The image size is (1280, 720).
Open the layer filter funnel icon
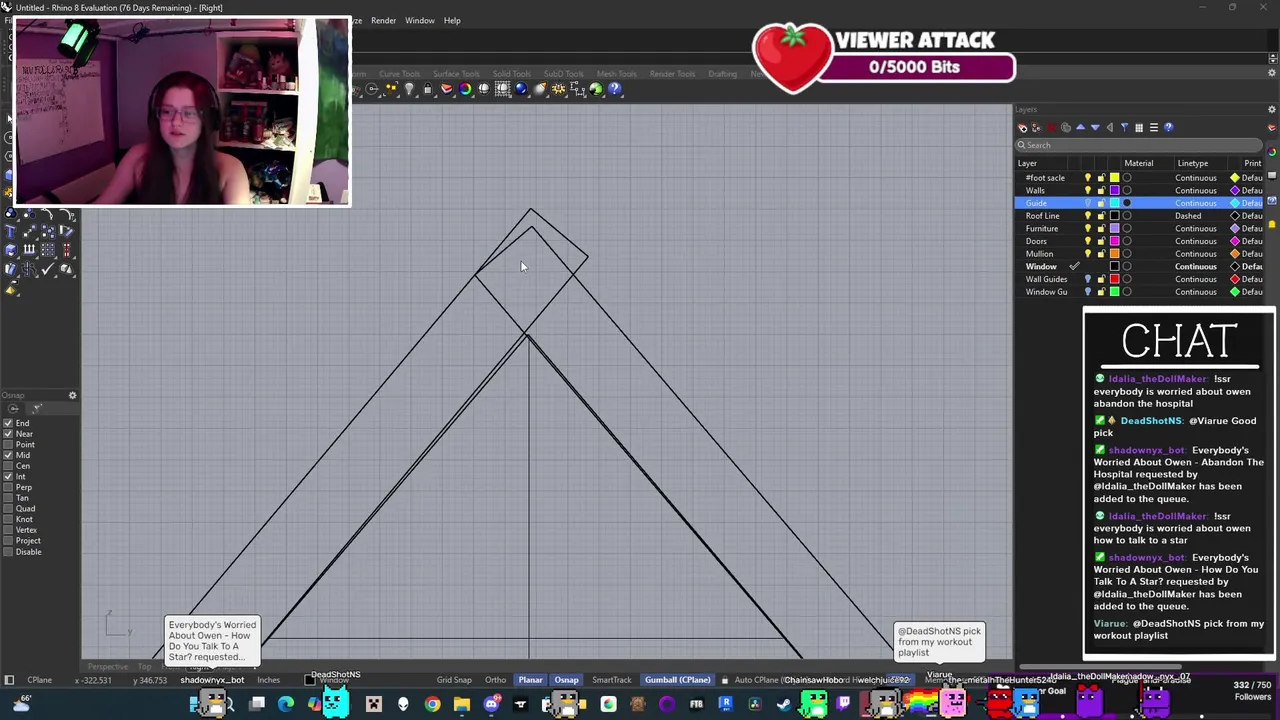click(1124, 127)
